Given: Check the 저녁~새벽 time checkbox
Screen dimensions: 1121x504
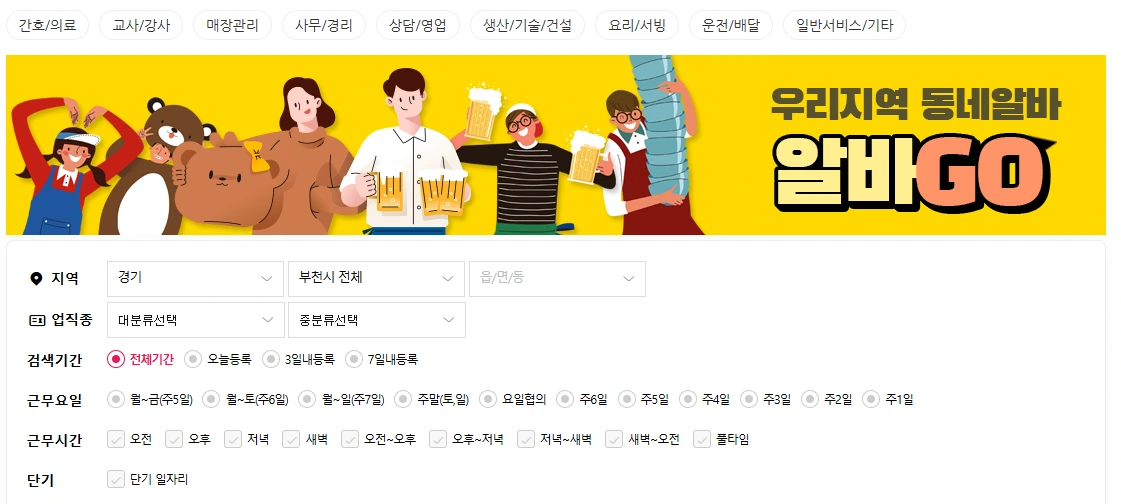Looking at the screenshot, I should pyautogui.click(x=526, y=439).
